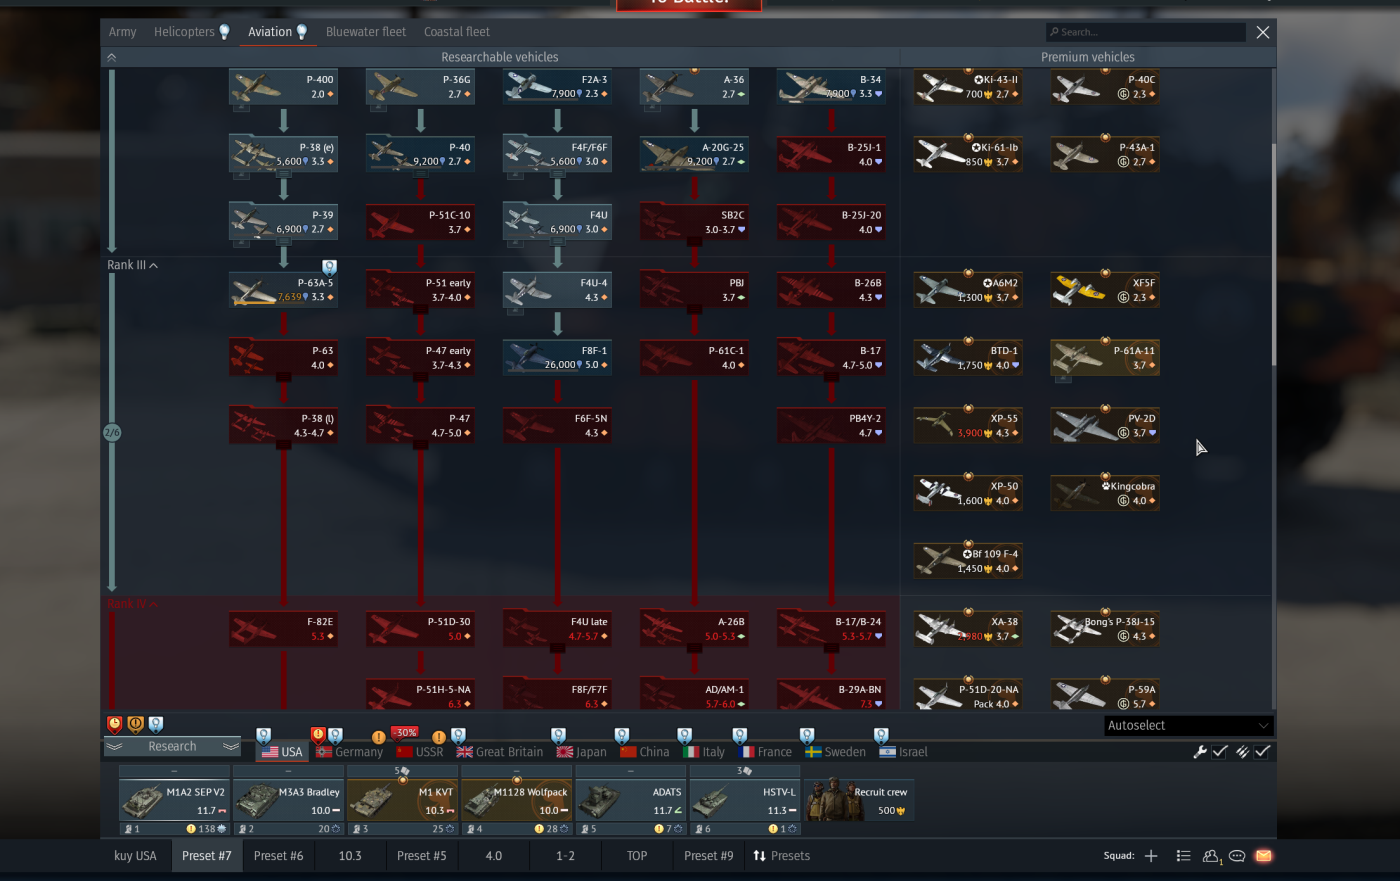Open the chat speech bubble
Viewport: 1400px width, 881px height.
(1237, 856)
